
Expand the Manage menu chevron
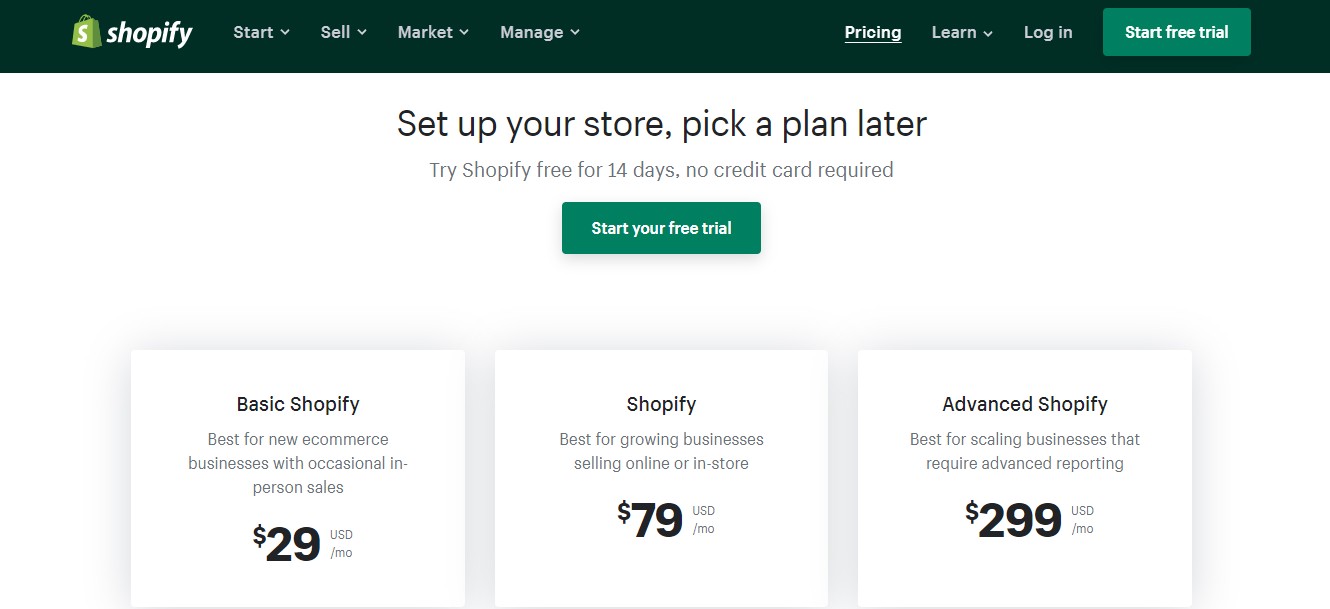574,32
